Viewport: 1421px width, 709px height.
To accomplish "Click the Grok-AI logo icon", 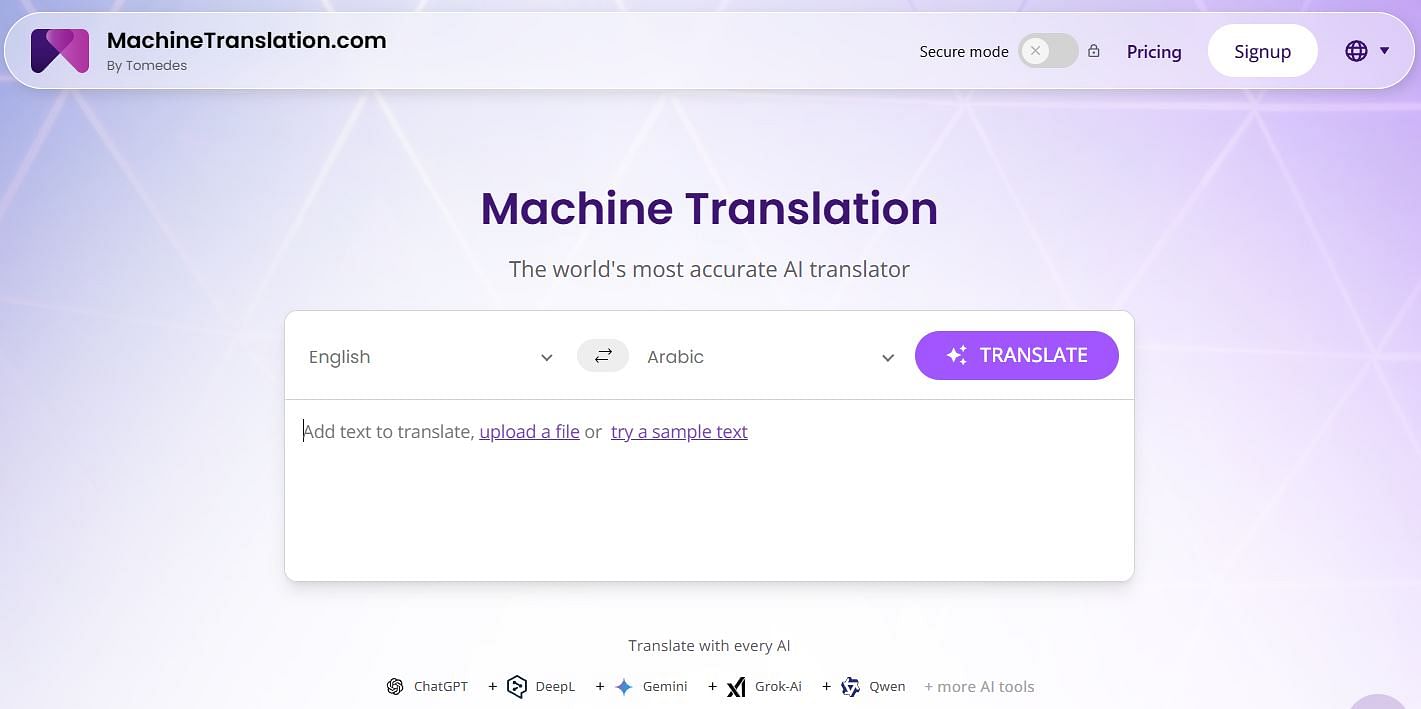I will click(x=736, y=687).
